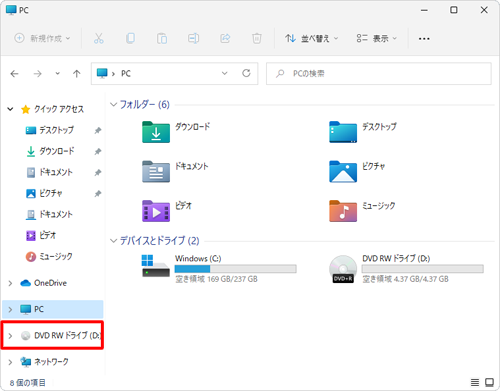Go forward with the right arrow
Viewport: 500px width, 391px height.
[x=38, y=73]
